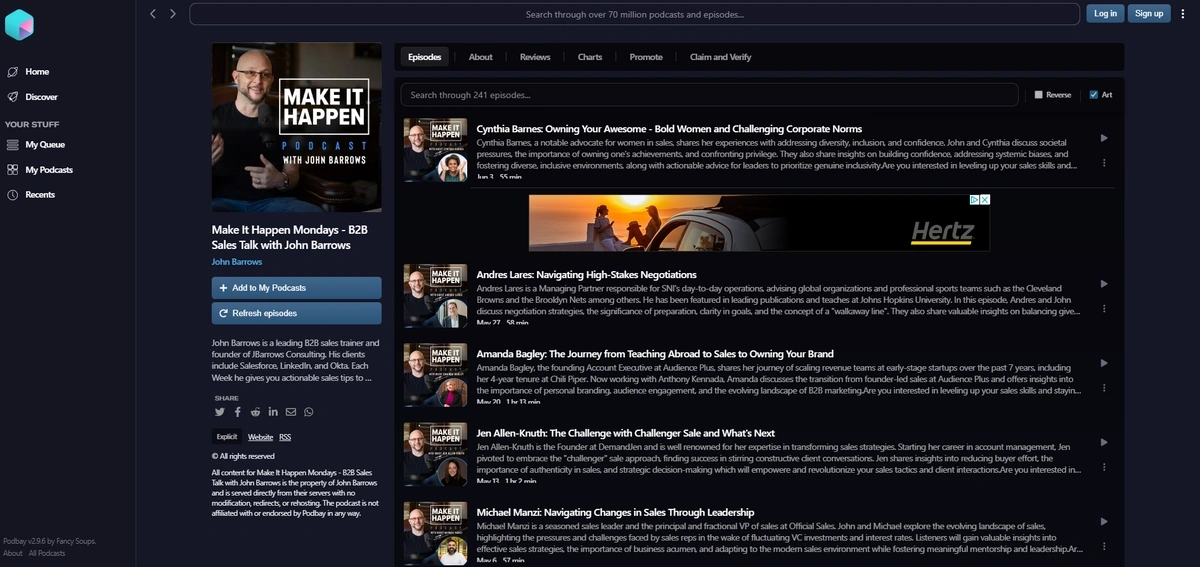
Task: Open the Discover page
Action: (32, 97)
